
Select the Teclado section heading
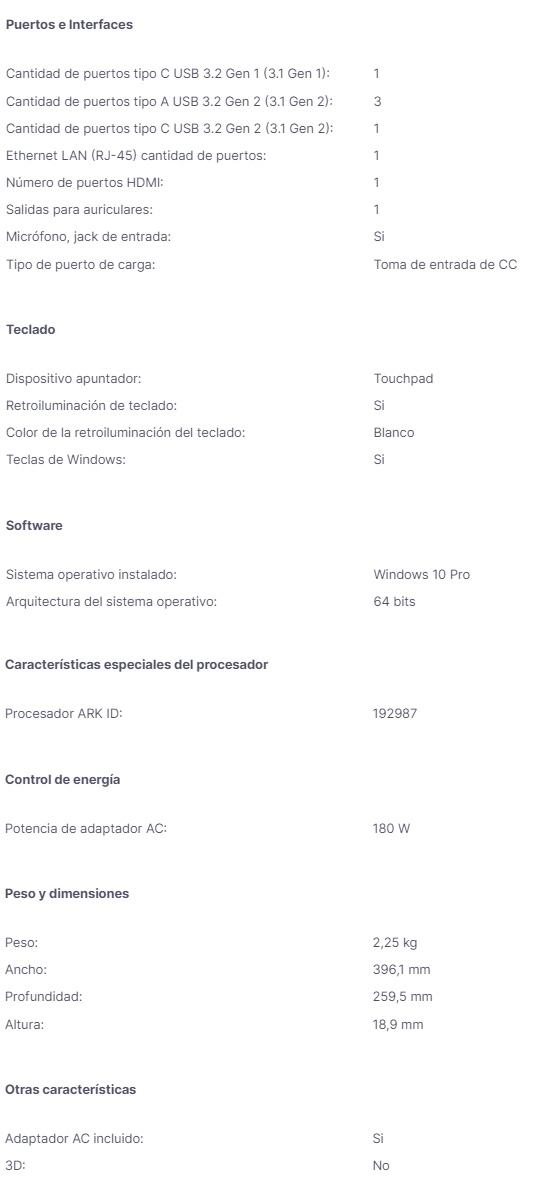(x=31, y=330)
